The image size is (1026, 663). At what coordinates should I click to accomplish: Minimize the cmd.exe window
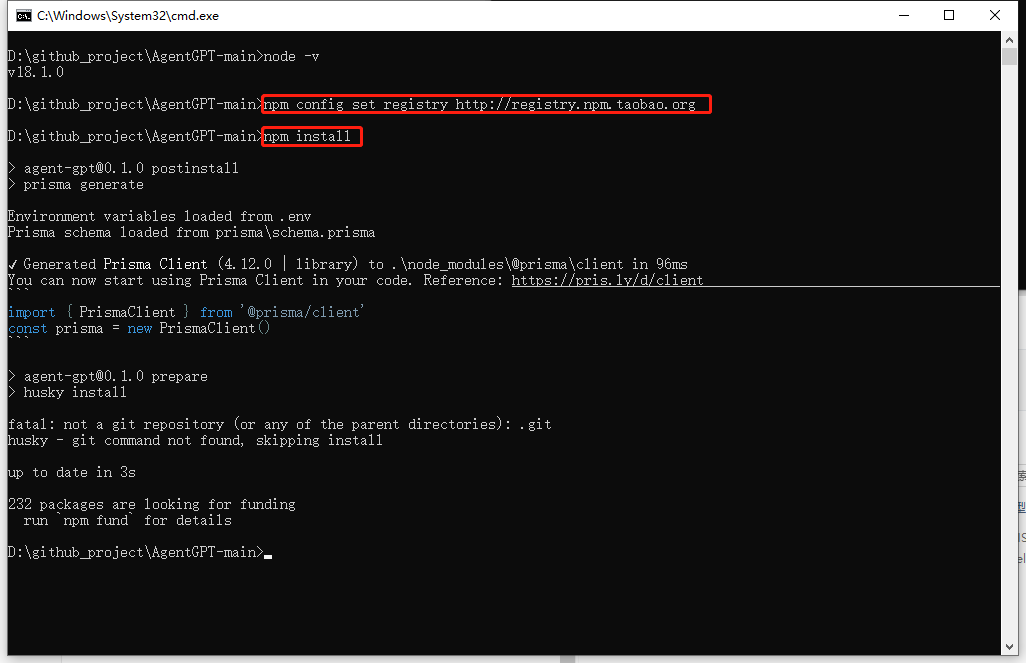[x=904, y=16]
